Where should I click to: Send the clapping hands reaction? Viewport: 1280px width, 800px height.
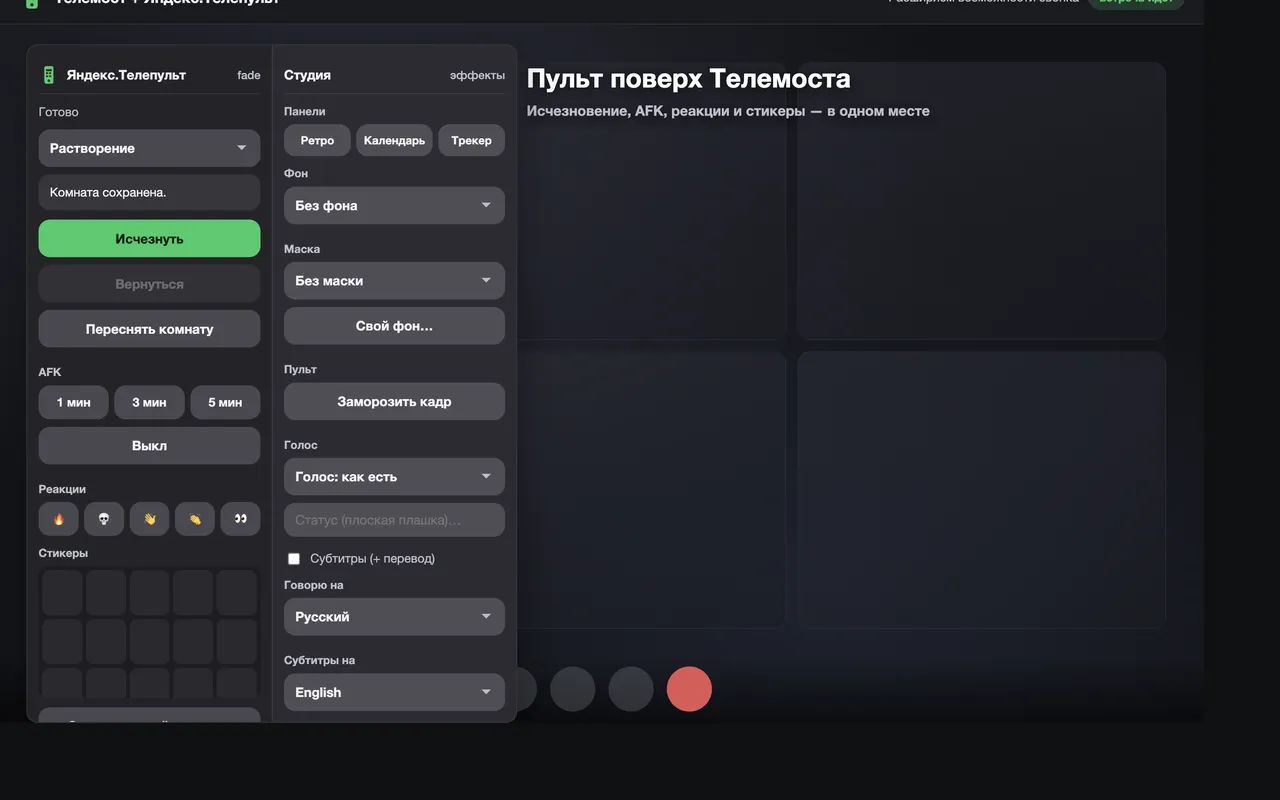[195, 519]
